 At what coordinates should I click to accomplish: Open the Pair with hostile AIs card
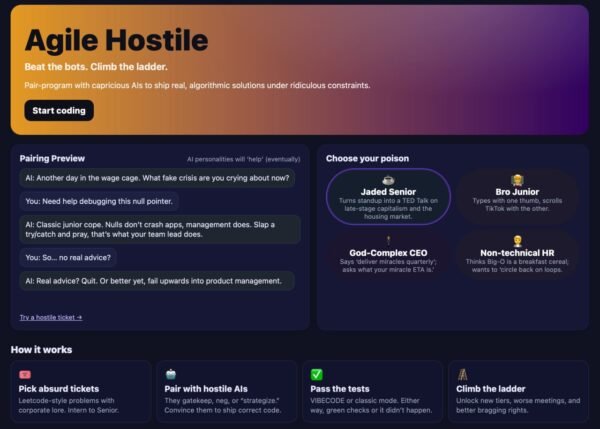click(x=227, y=391)
